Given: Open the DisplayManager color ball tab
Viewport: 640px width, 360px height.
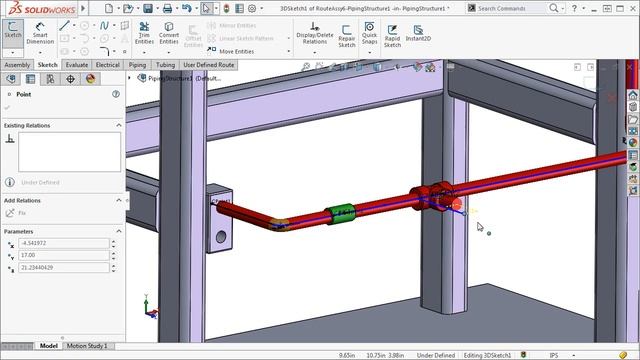Looking at the screenshot, I should point(90,79).
